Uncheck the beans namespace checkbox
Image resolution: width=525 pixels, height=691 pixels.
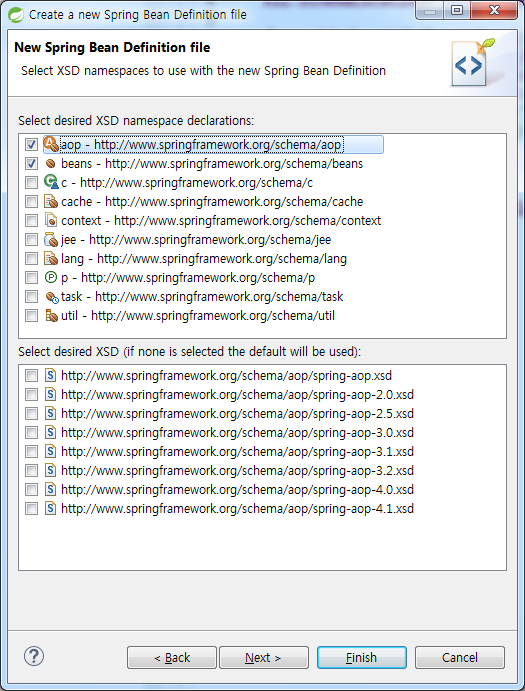click(31, 163)
